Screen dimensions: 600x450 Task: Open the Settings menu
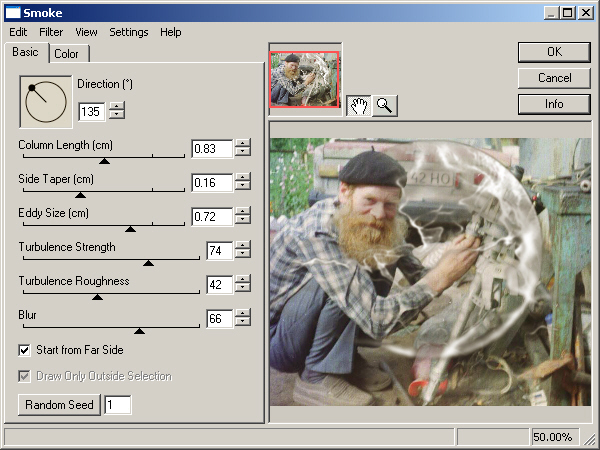click(129, 32)
